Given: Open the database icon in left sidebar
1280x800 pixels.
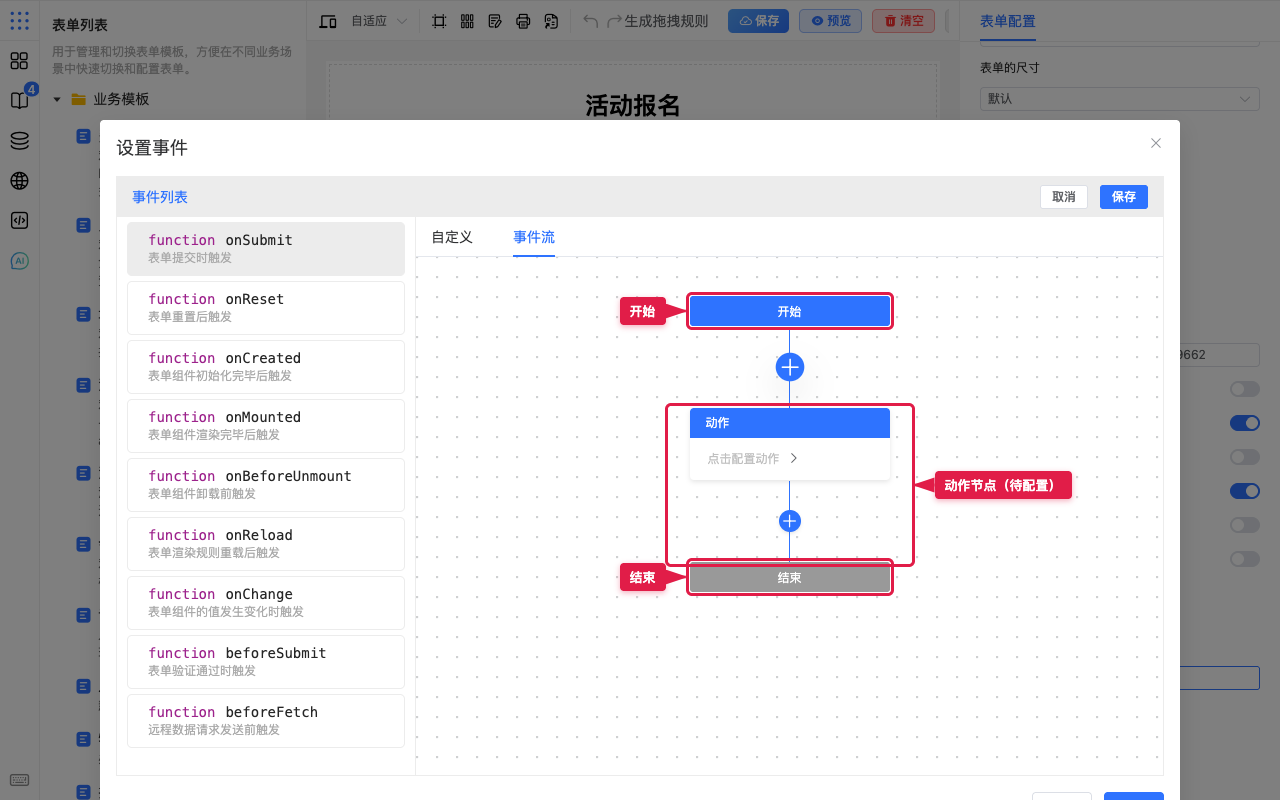Looking at the screenshot, I should [x=19, y=141].
